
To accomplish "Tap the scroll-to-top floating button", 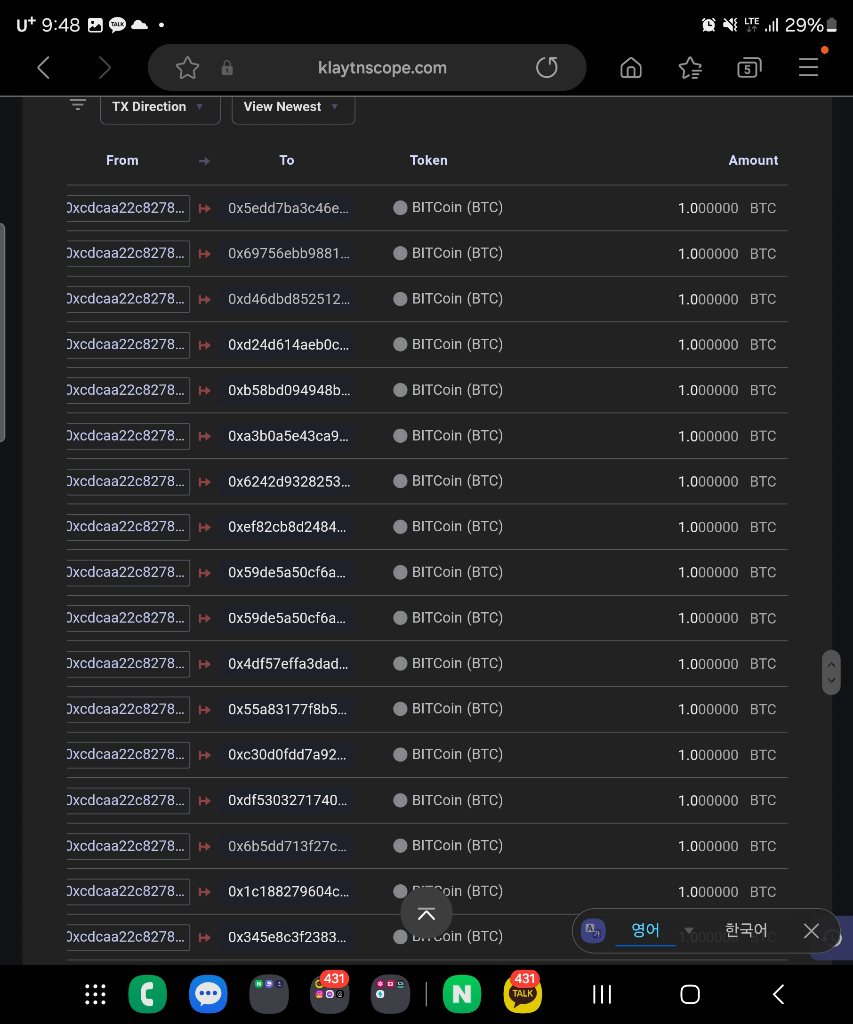I will (x=426, y=914).
